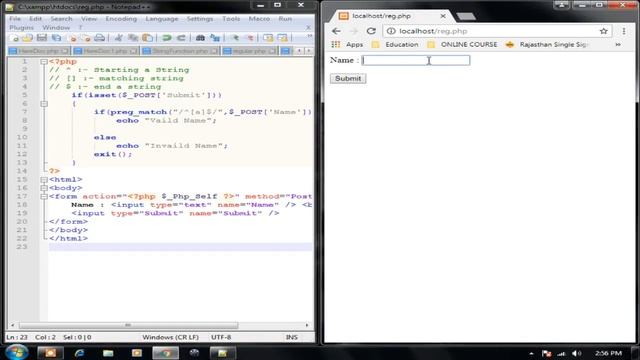
Task: Open the Encoding menu
Action: [x=121, y=19]
